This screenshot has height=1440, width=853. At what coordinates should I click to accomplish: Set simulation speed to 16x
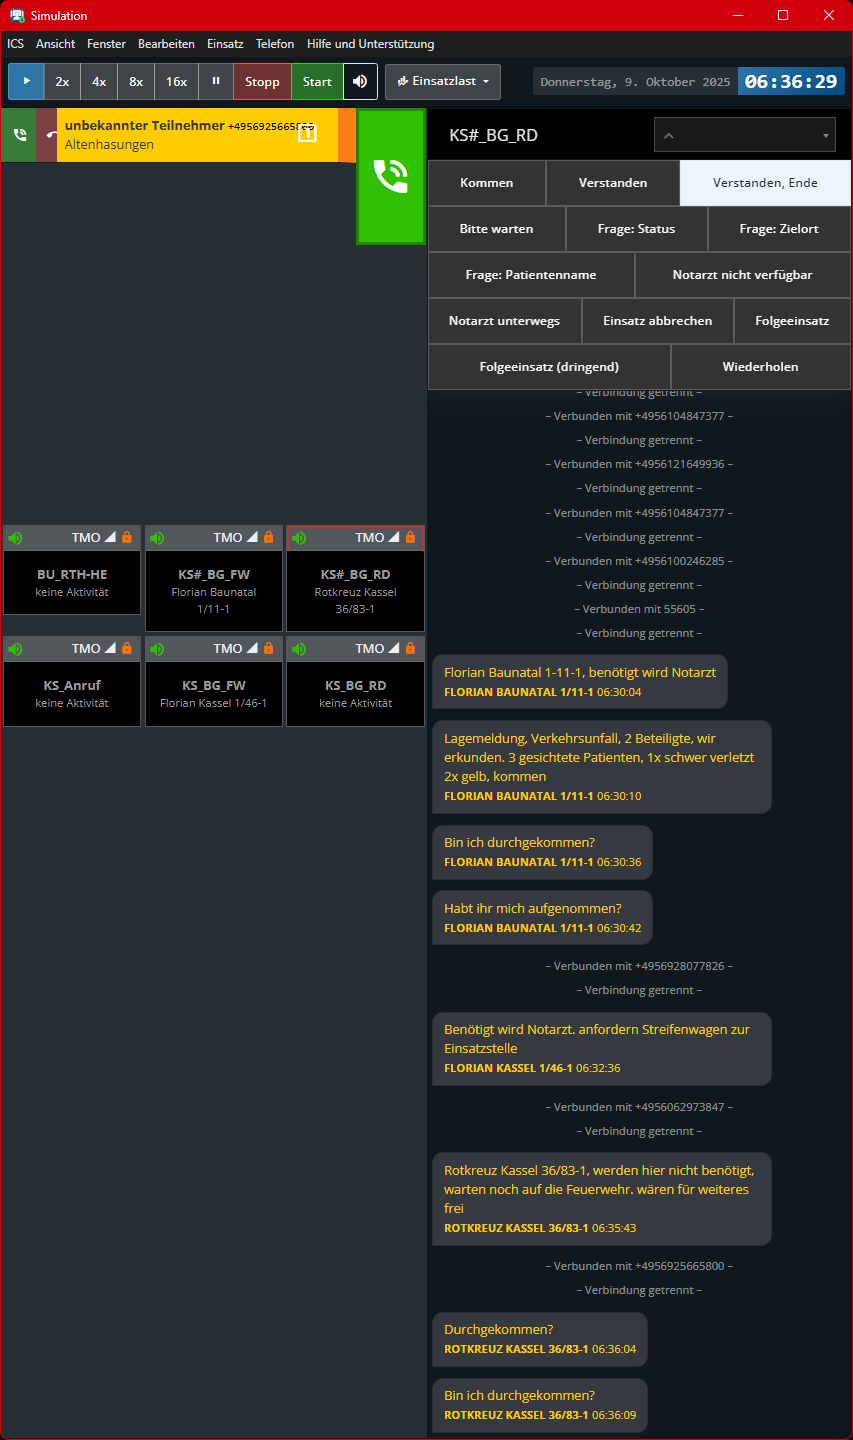(176, 81)
